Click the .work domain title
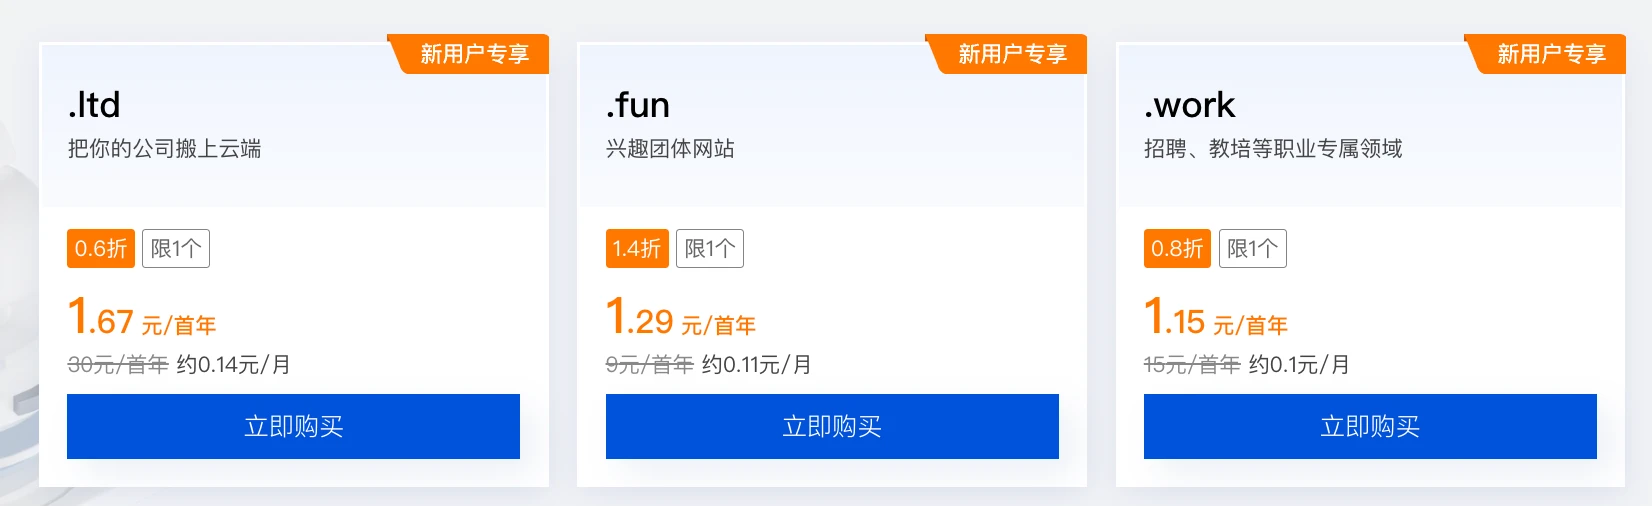Viewport: 1652px width, 506px height. (x=1190, y=105)
